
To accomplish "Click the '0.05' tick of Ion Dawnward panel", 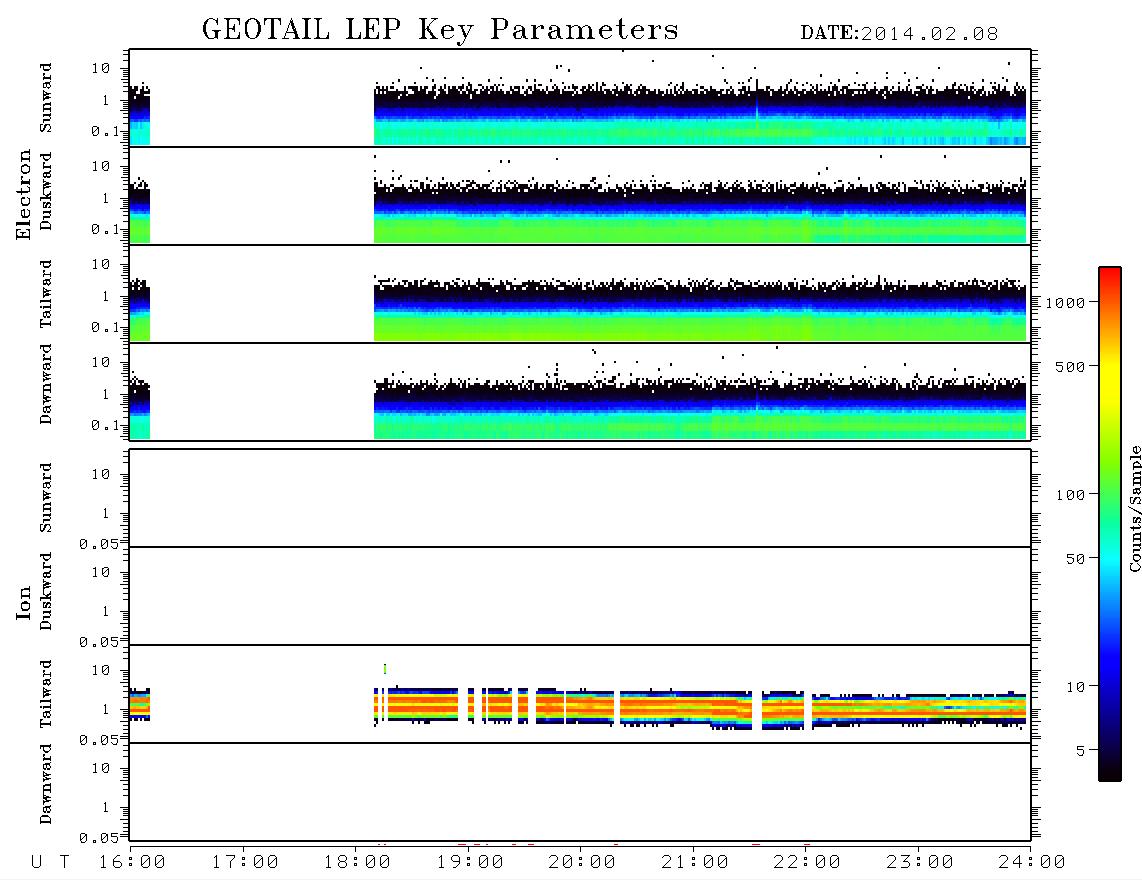I will (98, 838).
